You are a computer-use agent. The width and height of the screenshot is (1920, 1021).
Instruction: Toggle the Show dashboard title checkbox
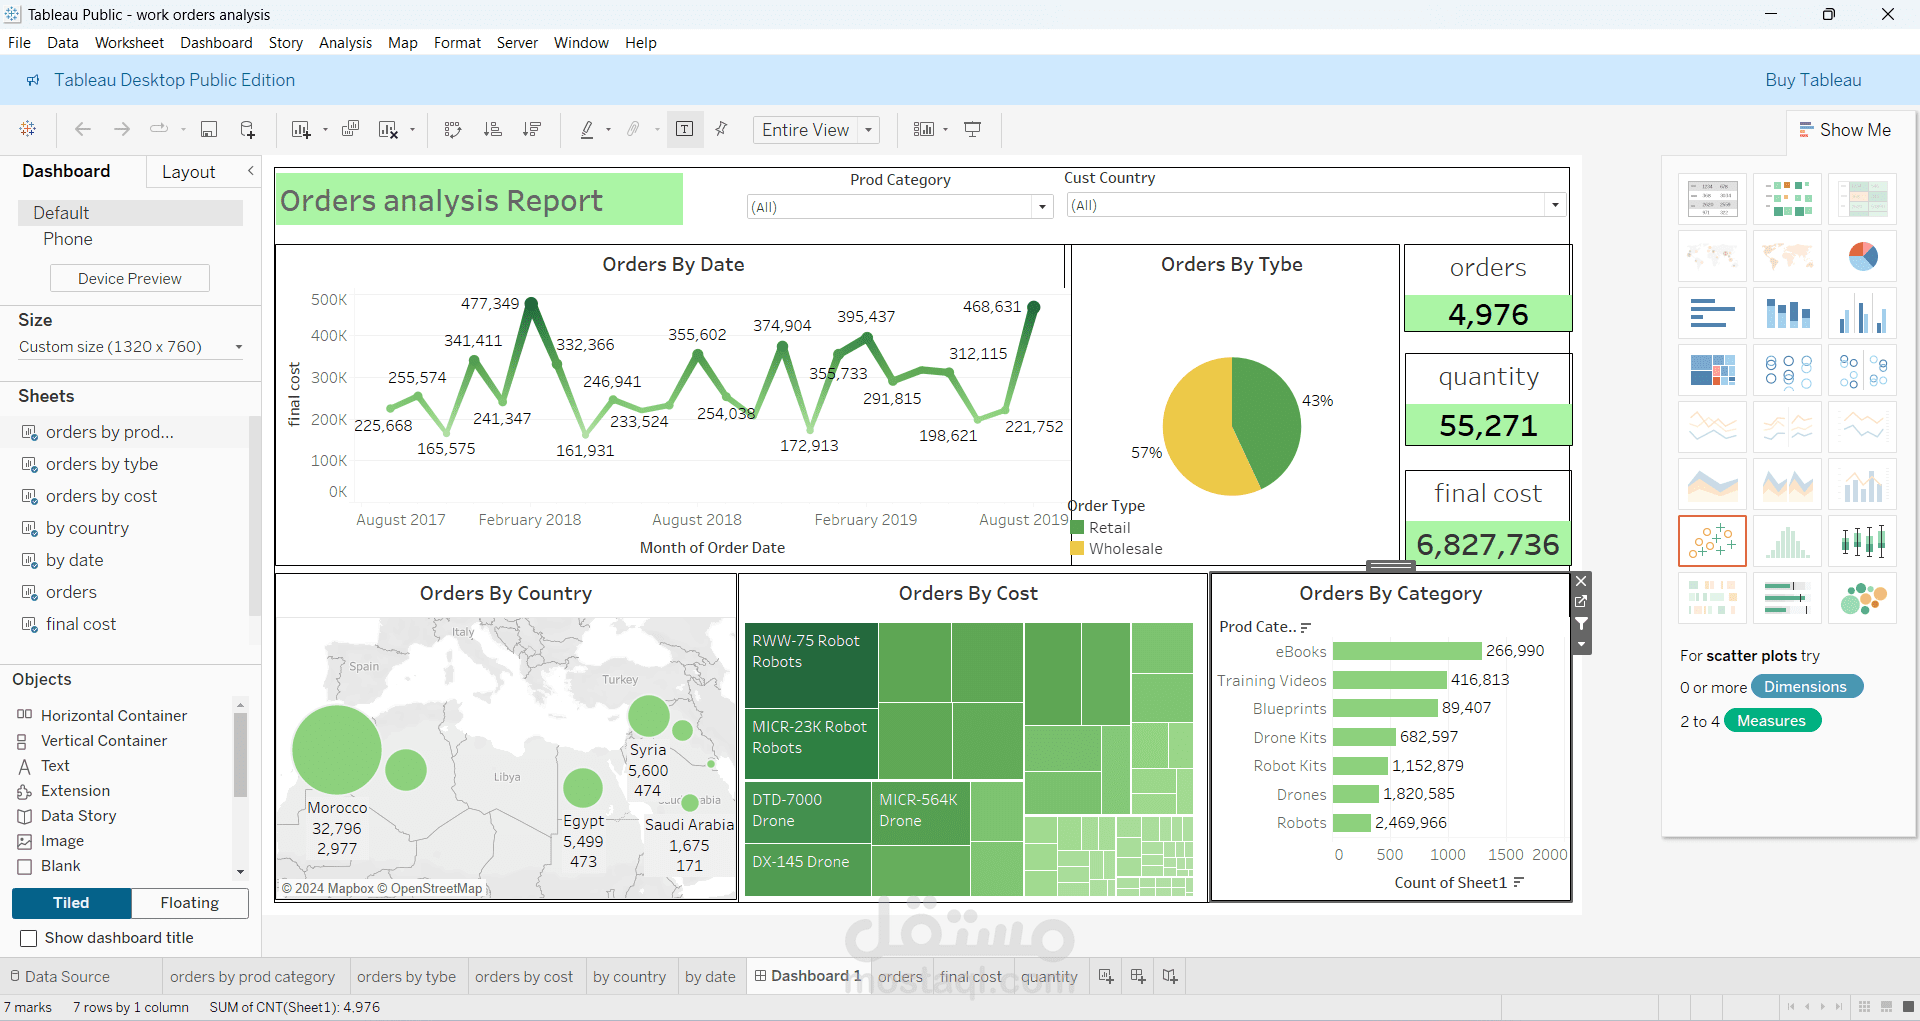(x=29, y=938)
